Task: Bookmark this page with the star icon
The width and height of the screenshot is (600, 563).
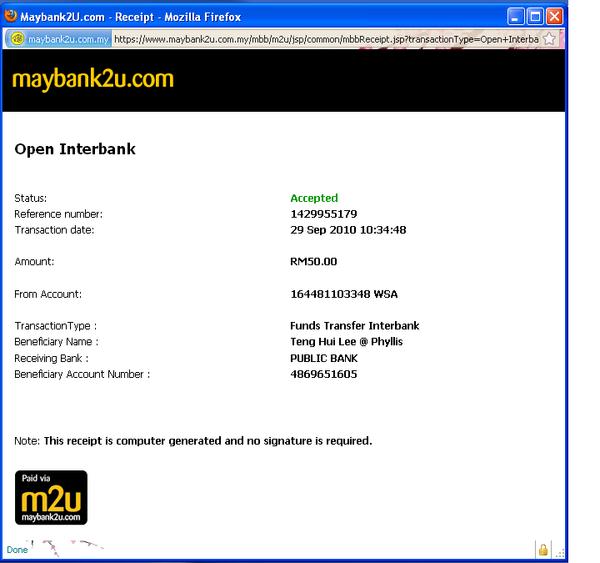Action: (549, 39)
